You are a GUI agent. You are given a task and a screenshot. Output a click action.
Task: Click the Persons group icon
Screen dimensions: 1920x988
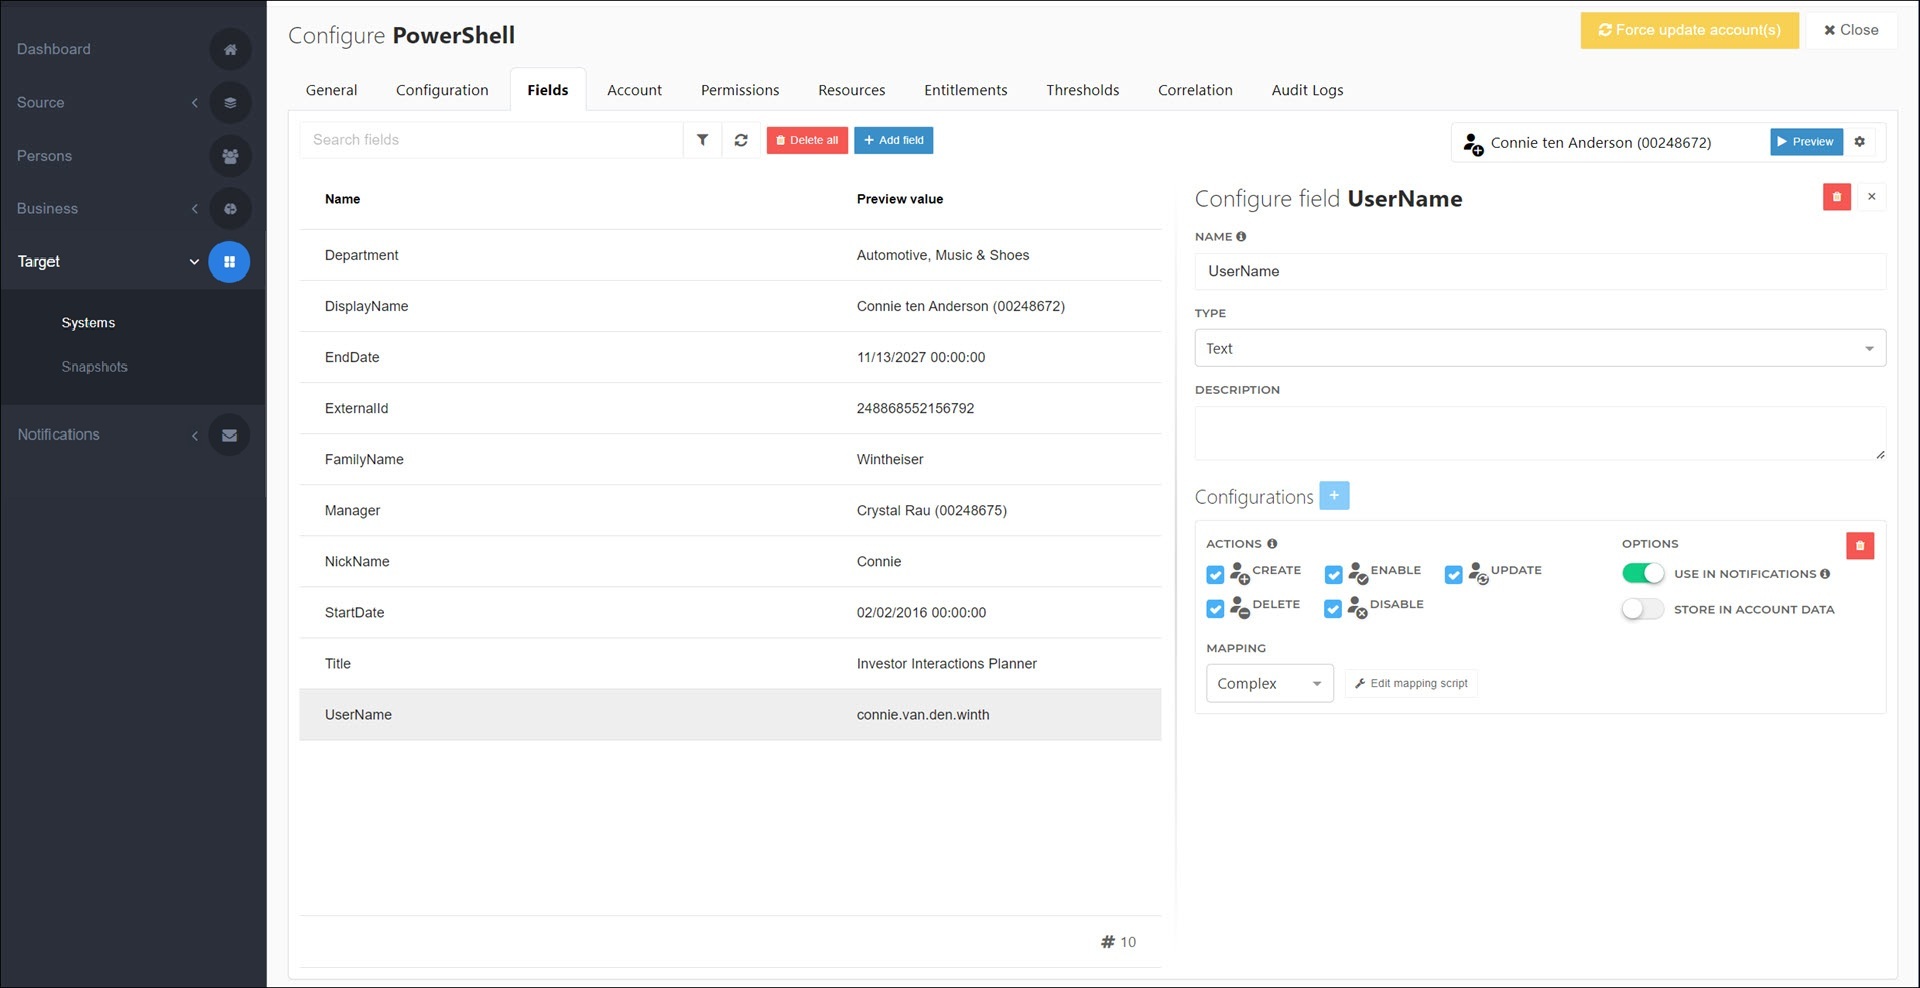point(230,156)
